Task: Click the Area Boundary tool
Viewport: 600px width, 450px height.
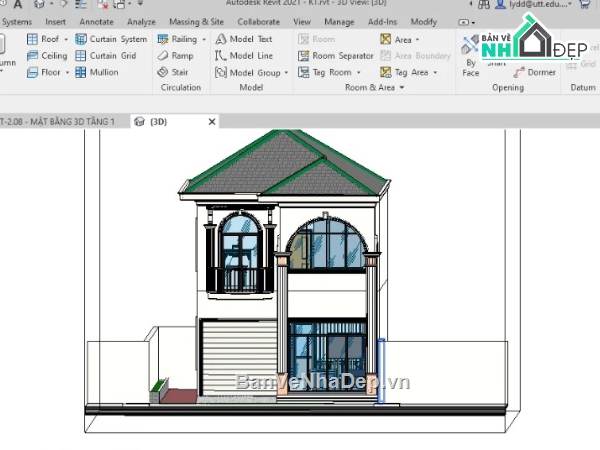Action: coord(416,56)
